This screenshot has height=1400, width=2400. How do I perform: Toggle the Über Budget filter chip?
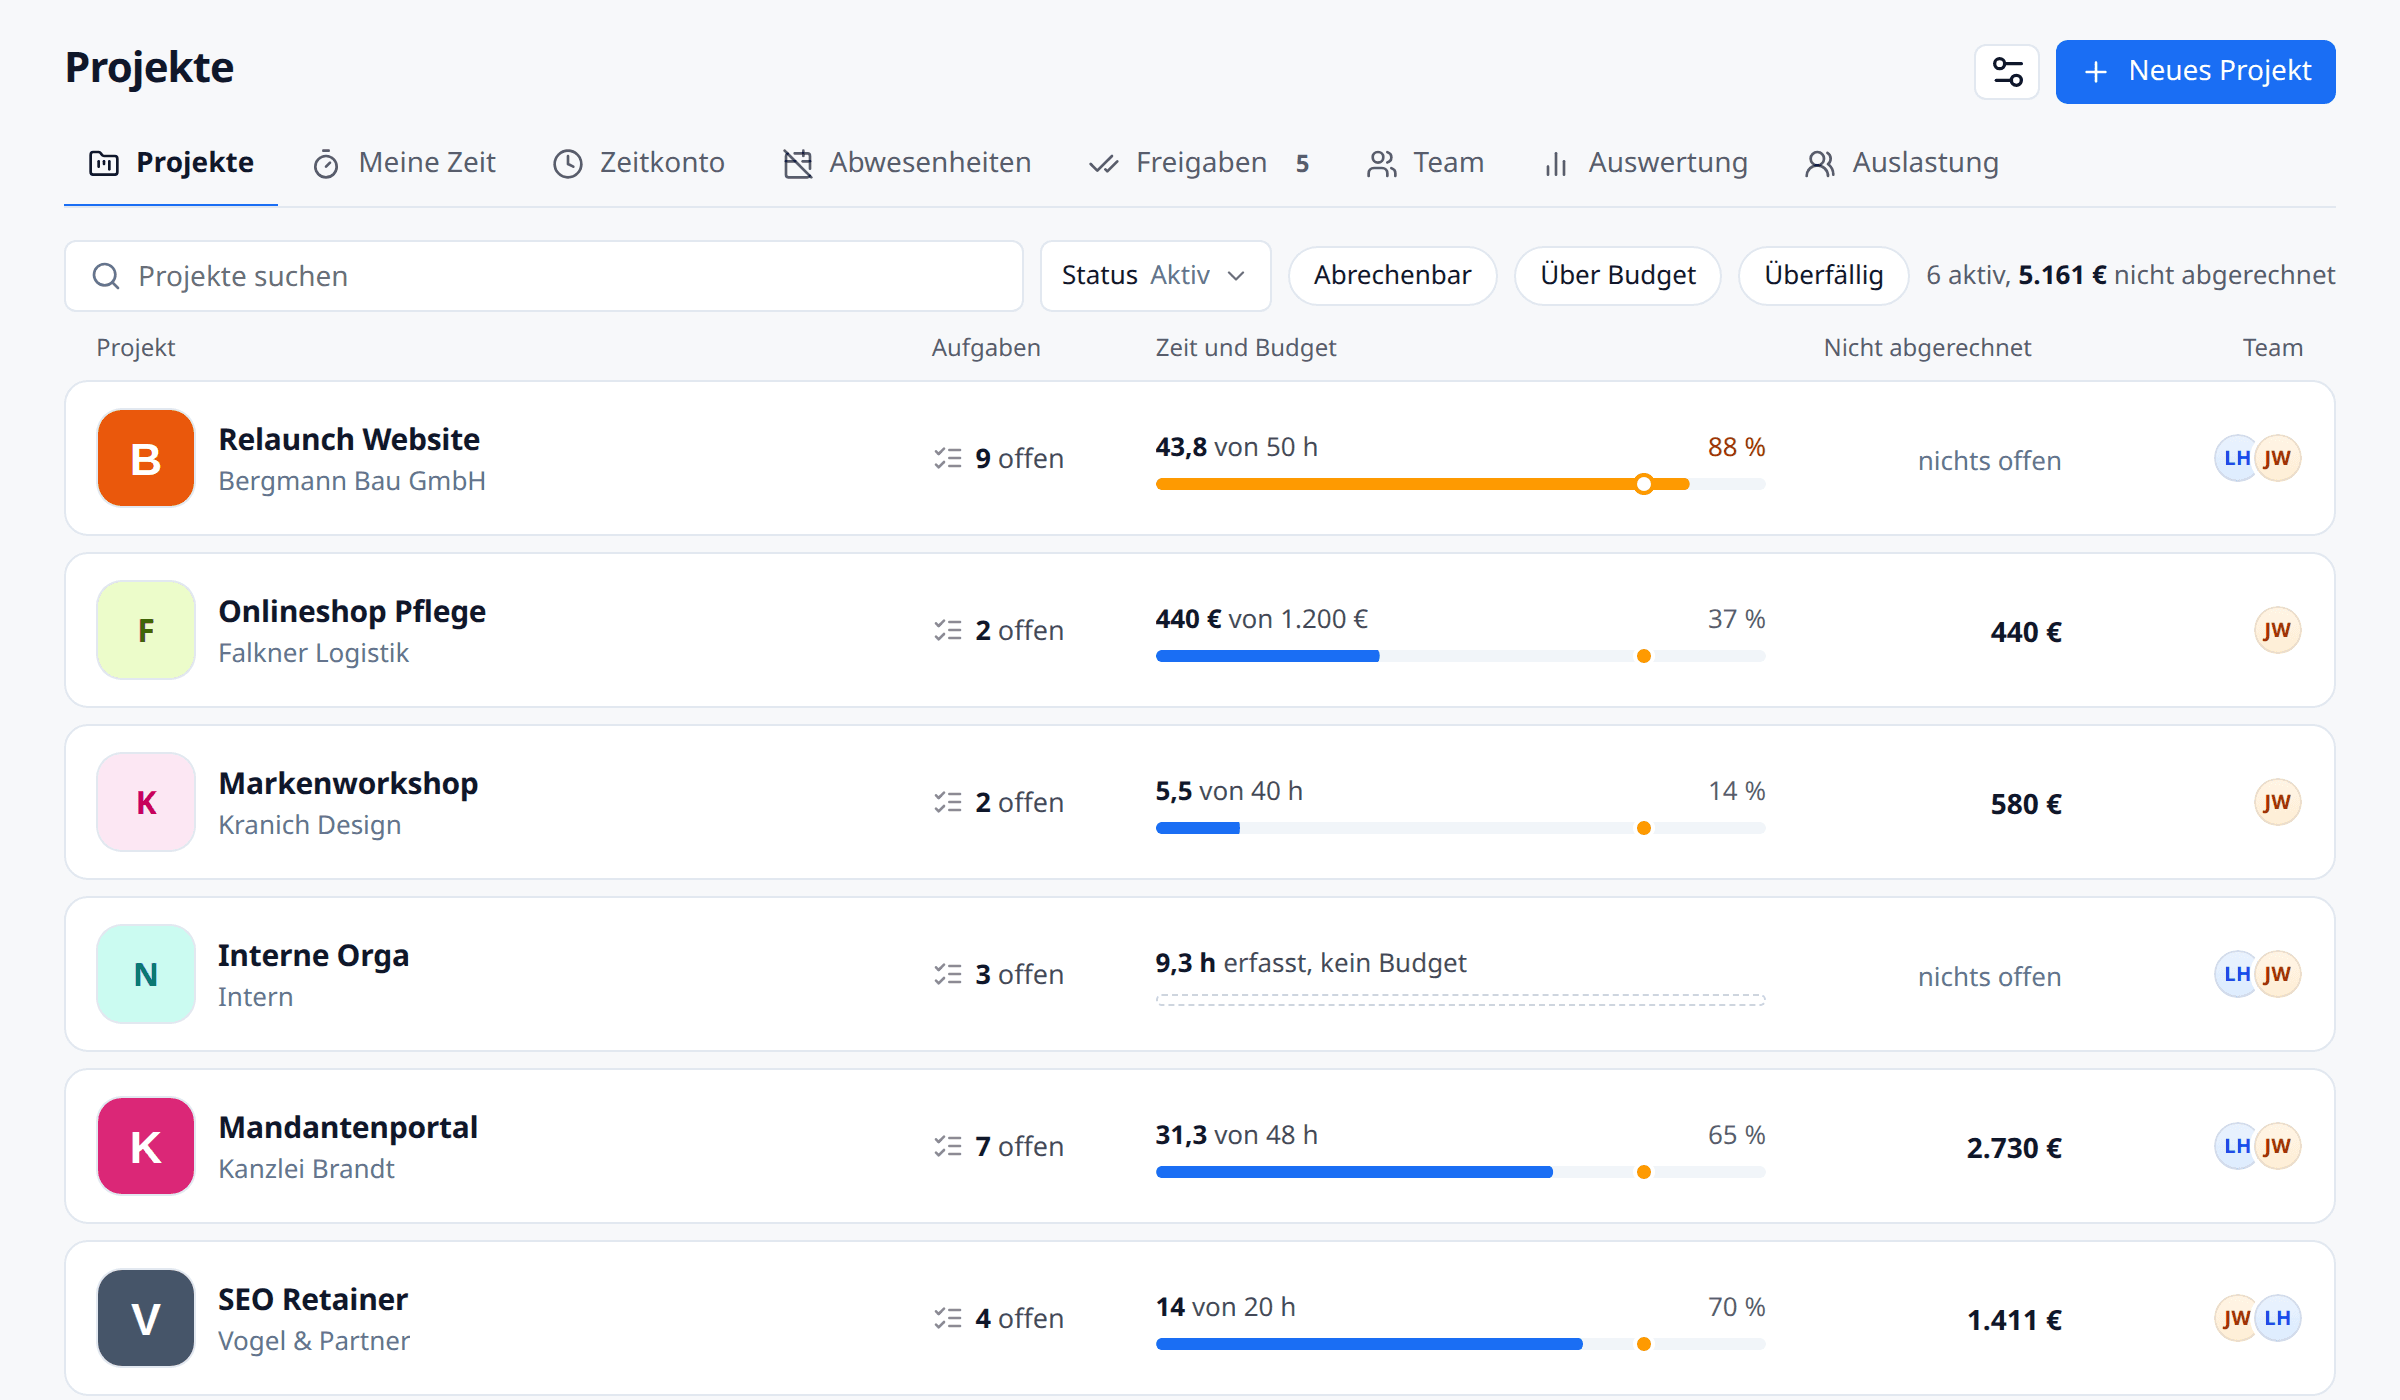click(1618, 276)
